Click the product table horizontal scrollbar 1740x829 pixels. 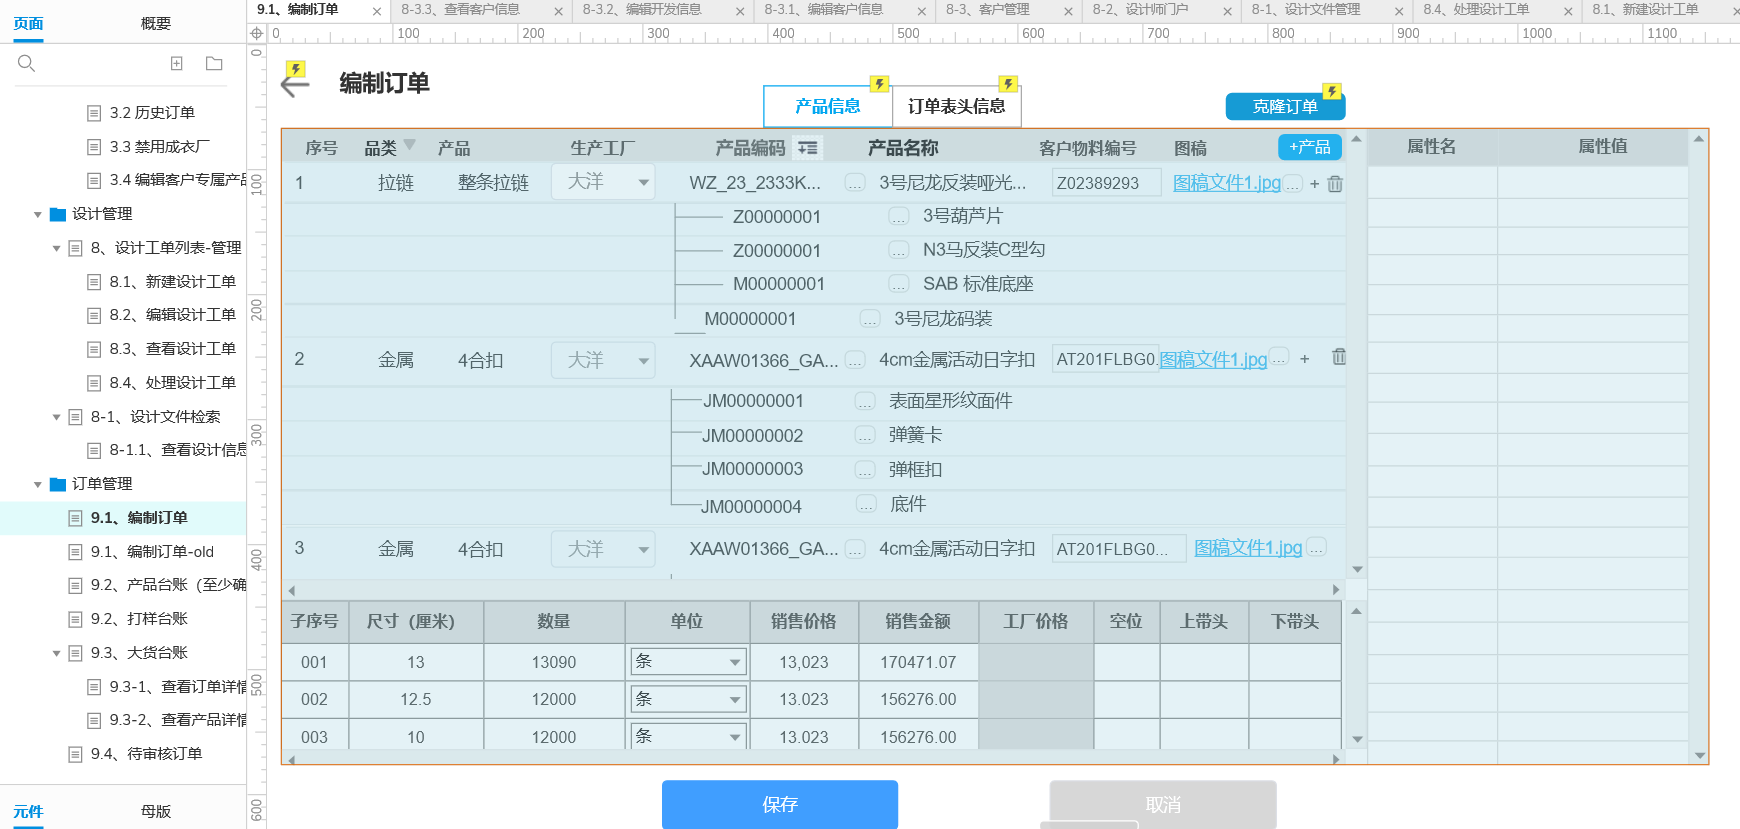coord(814,590)
